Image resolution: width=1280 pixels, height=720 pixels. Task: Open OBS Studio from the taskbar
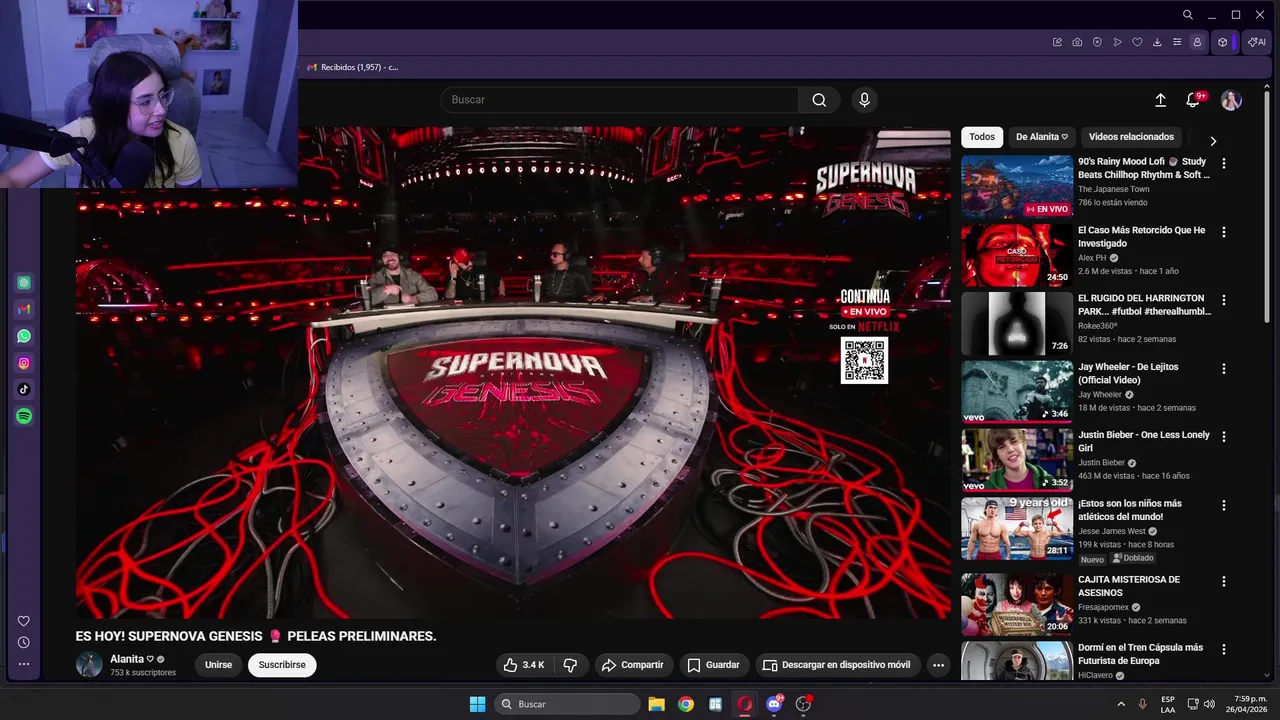[803, 704]
